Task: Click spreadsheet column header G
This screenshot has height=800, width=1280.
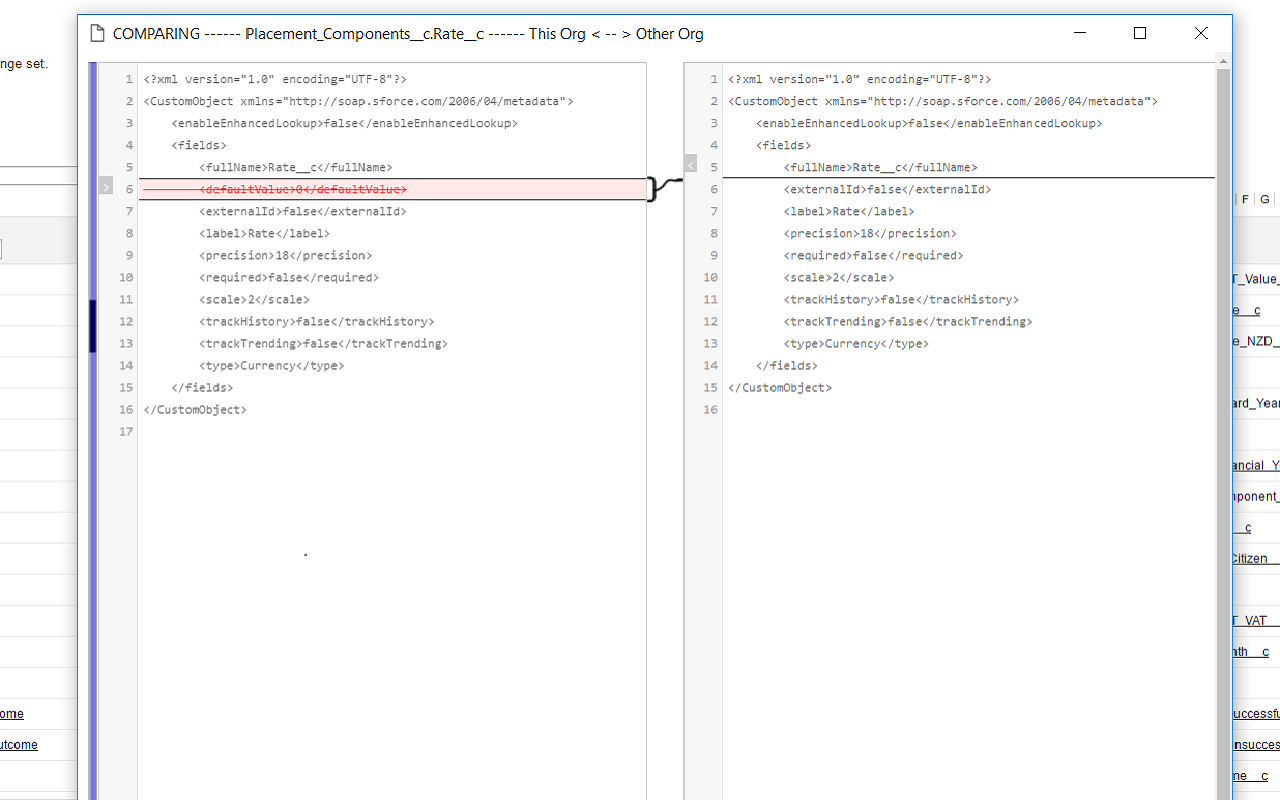Action: [1264, 199]
